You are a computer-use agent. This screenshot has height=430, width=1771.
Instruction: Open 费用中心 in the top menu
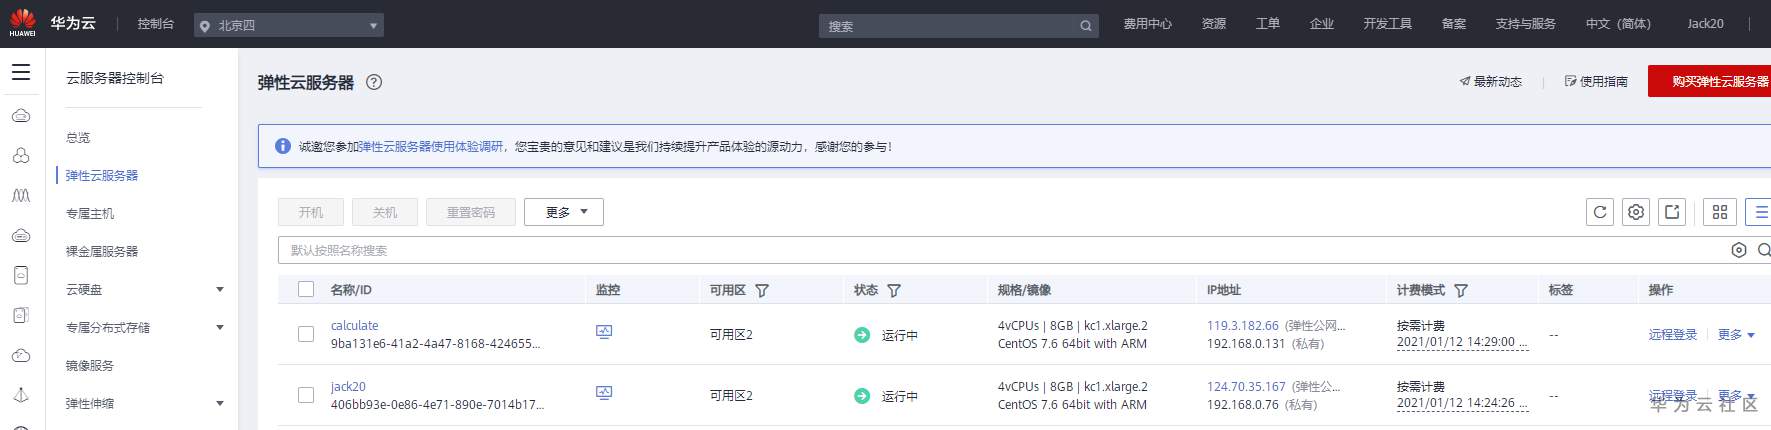1147,24
